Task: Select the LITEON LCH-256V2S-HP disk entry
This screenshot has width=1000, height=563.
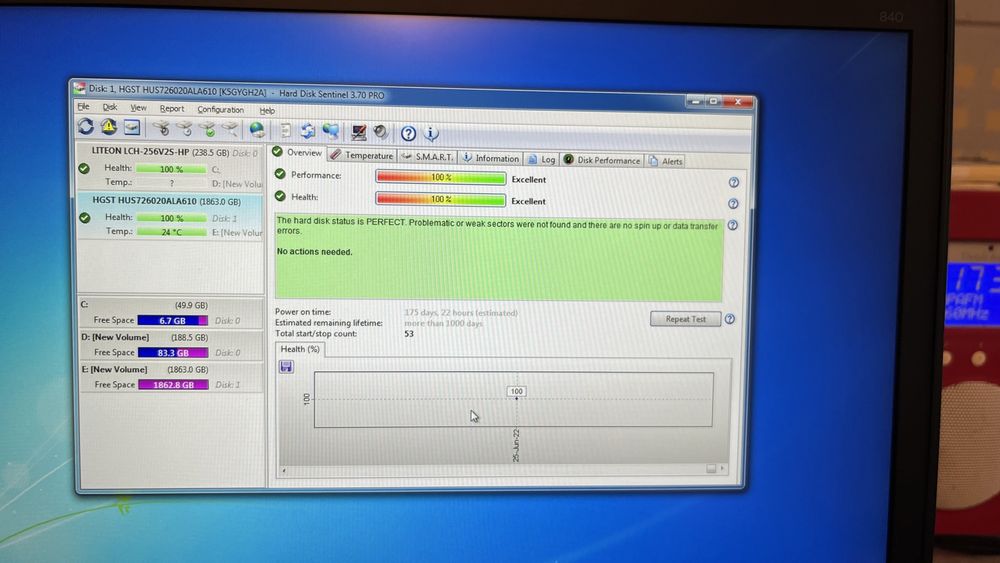Action: tap(170, 167)
